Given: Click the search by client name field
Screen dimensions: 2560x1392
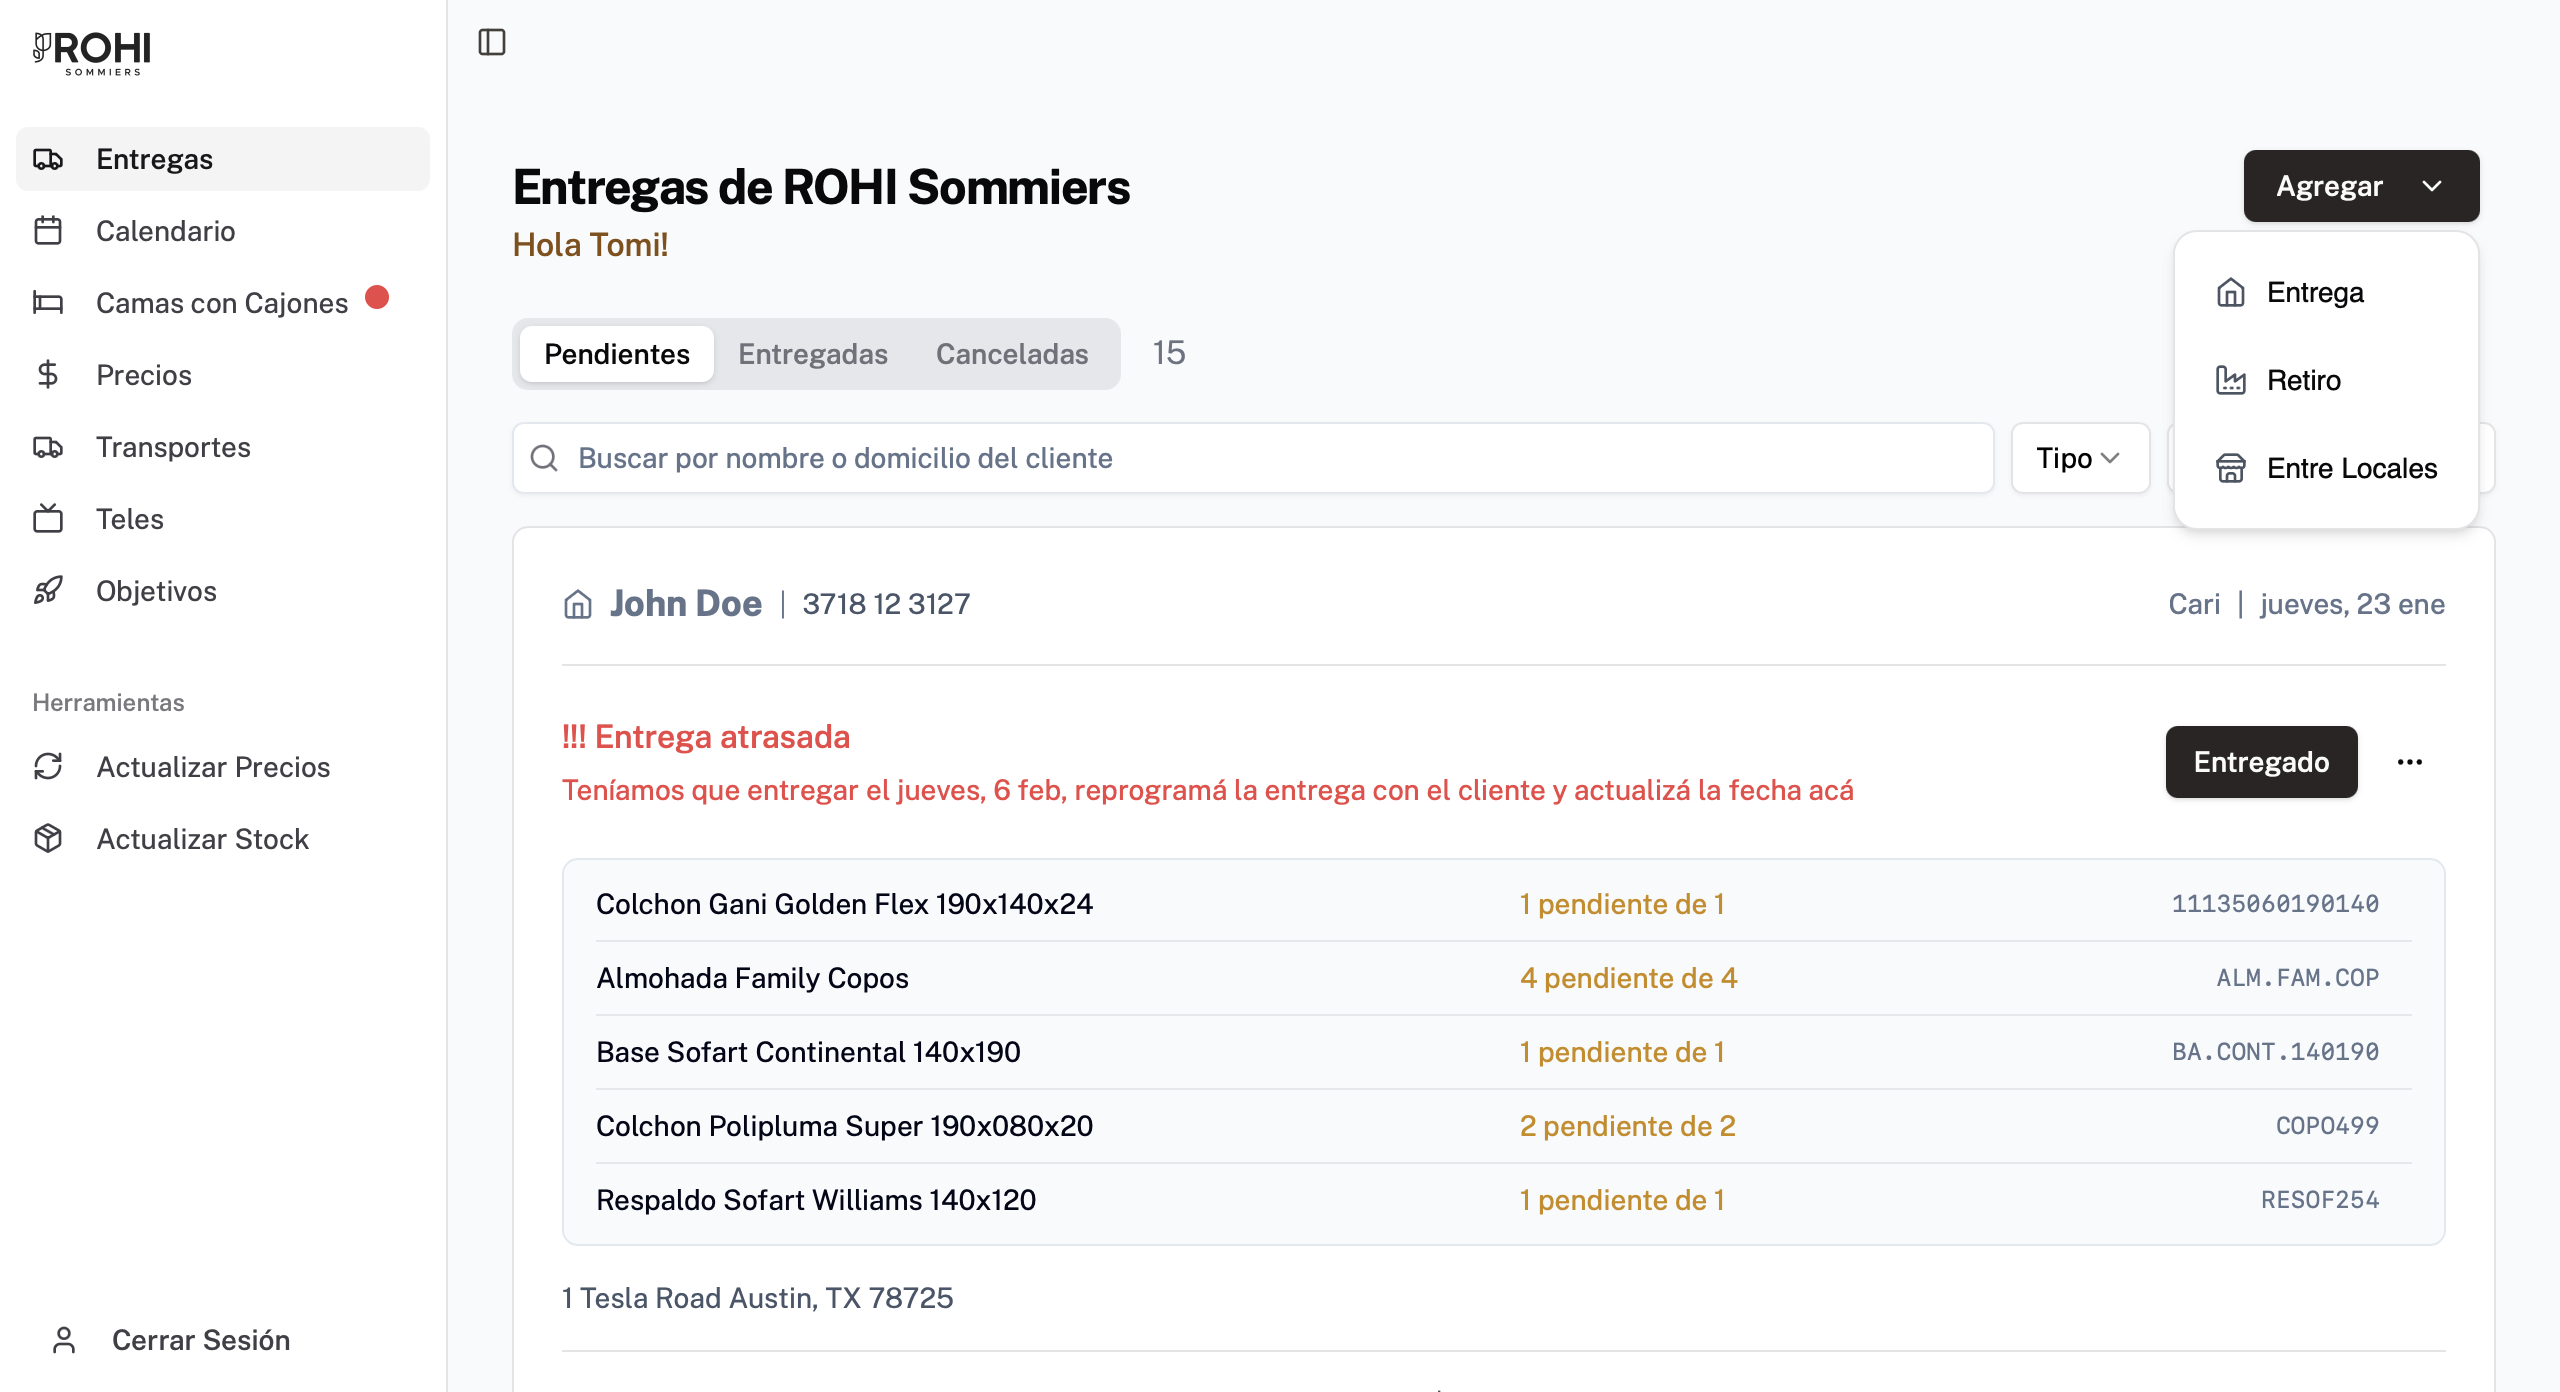Looking at the screenshot, I should click(1253, 458).
